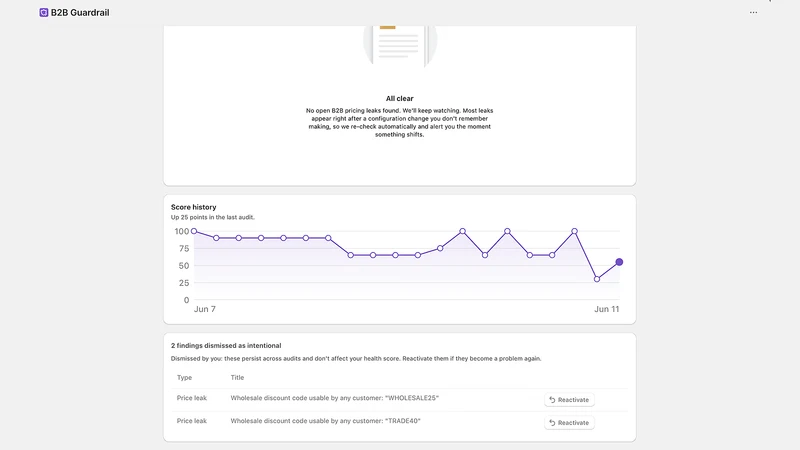Click the 50 y-axis label
Image resolution: width=800 pixels, height=450 pixels.
(184, 266)
